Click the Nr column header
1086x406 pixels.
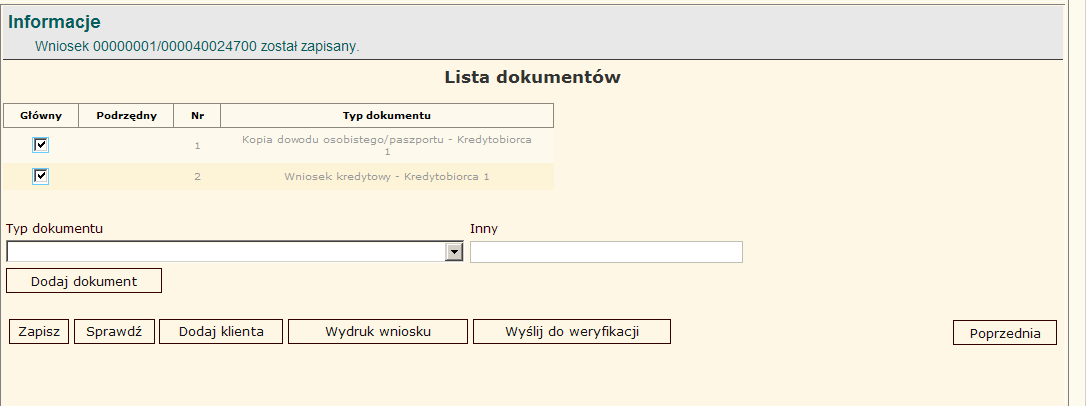click(197, 116)
